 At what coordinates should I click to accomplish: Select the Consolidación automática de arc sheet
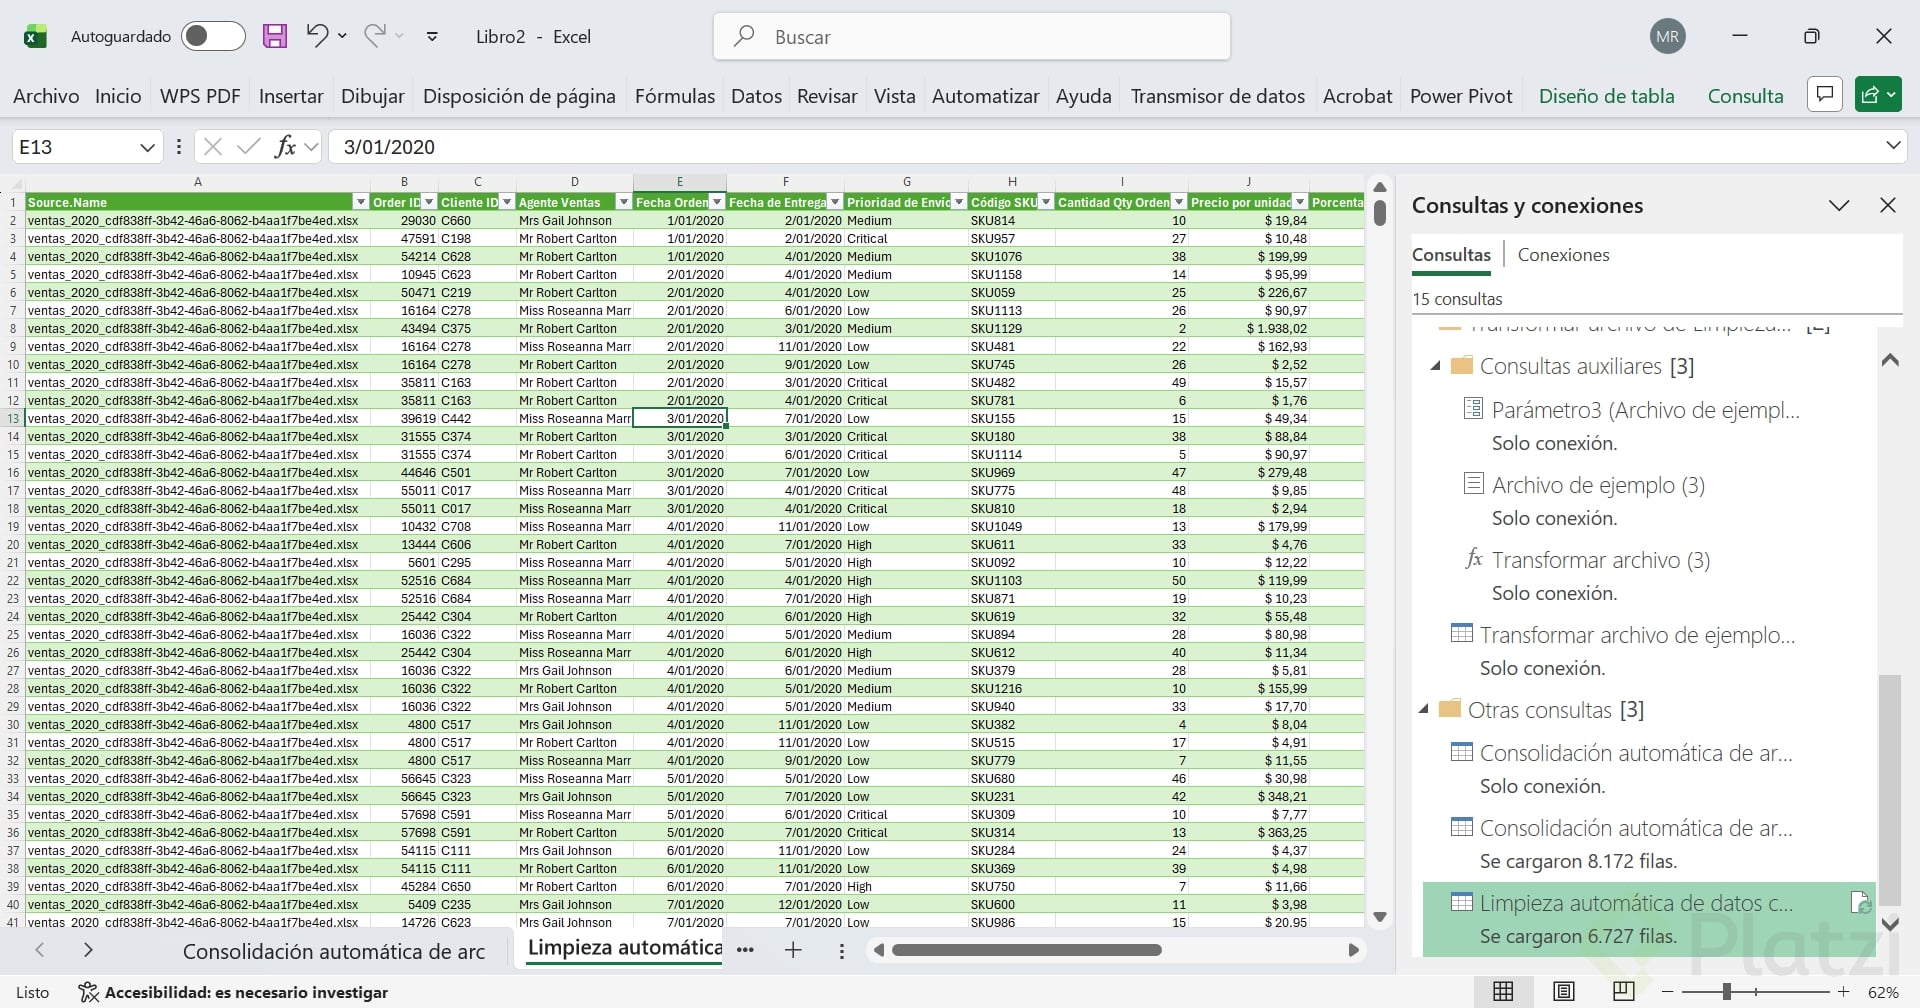(x=333, y=951)
